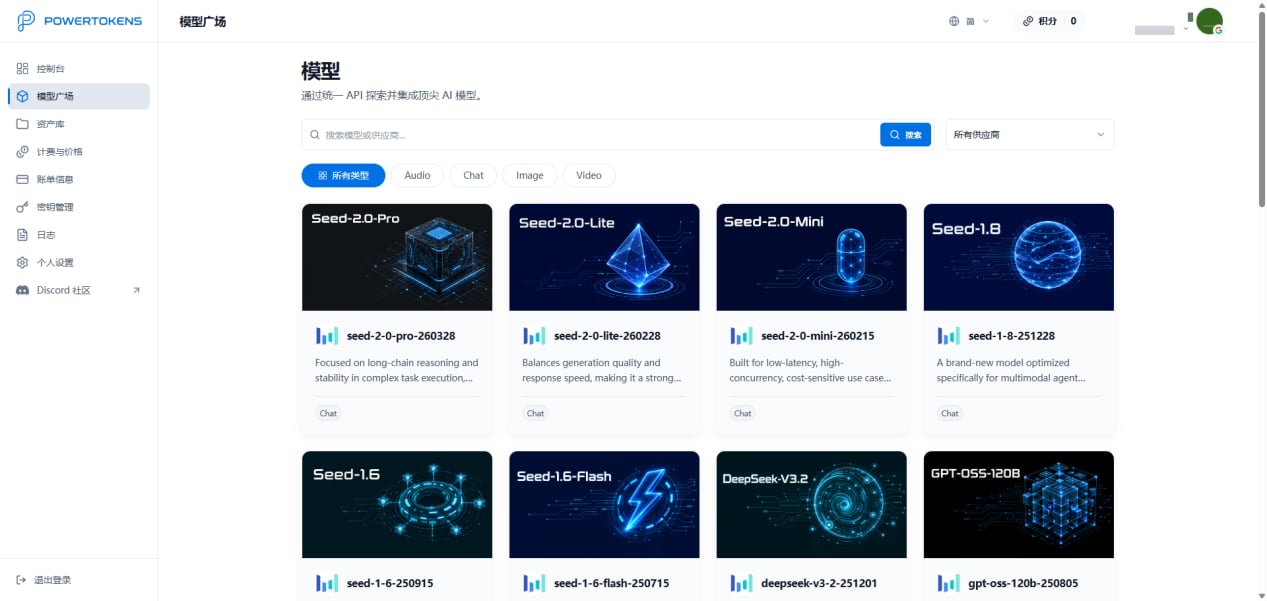Open the 账单信息 card icon

(x=22, y=179)
